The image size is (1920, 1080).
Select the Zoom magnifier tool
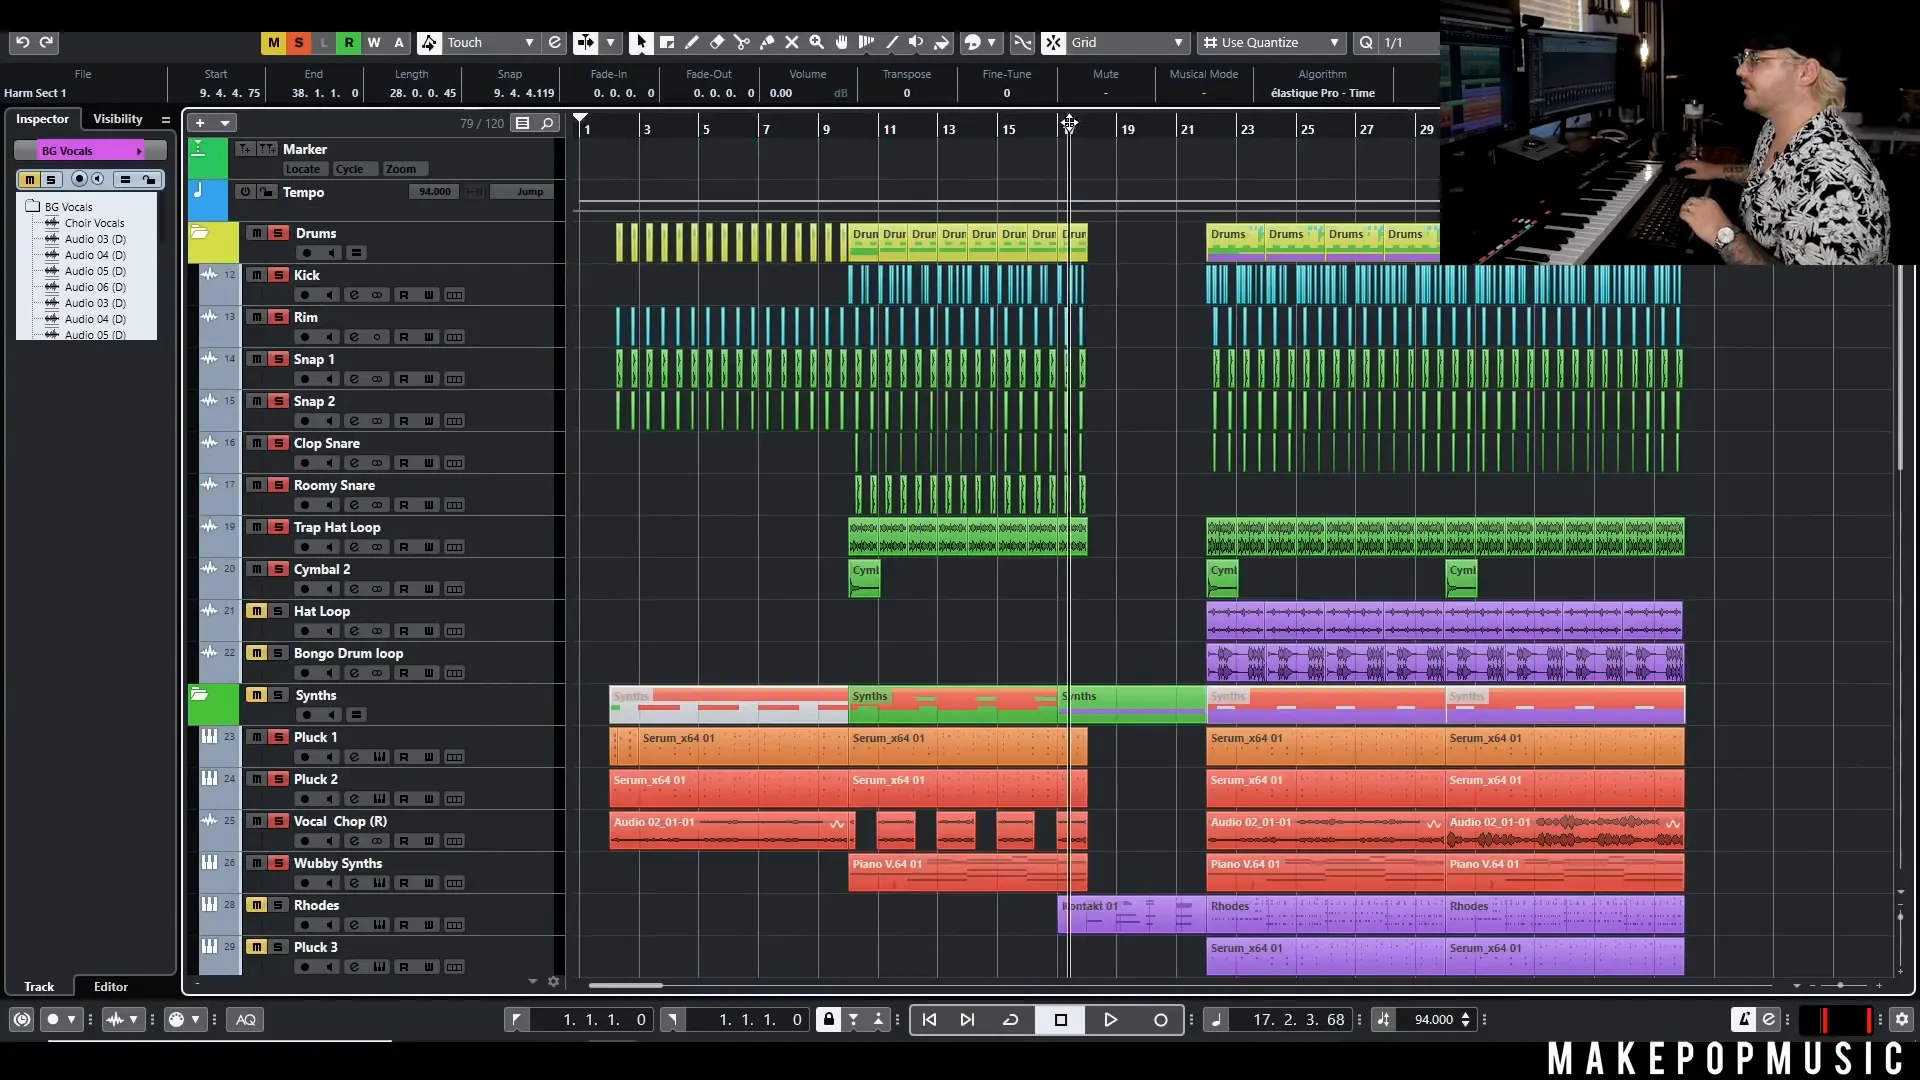(x=817, y=42)
